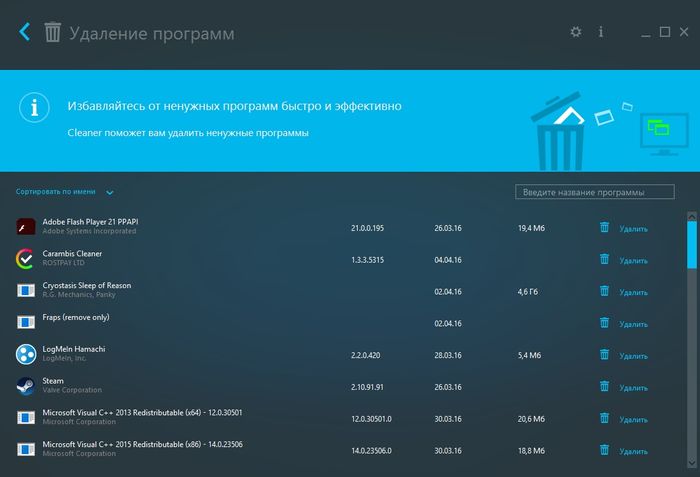Click size value '4,6 Гб'

528,292
